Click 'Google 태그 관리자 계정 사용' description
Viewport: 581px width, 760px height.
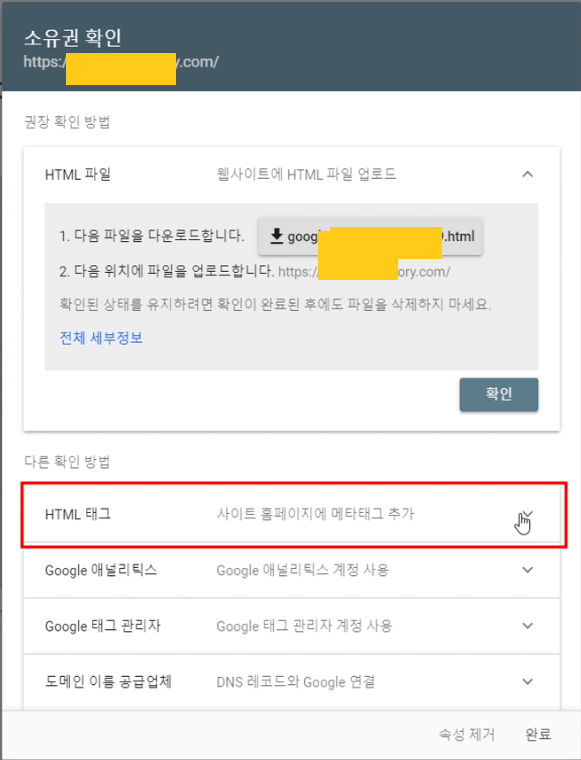pyautogui.click(x=304, y=626)
